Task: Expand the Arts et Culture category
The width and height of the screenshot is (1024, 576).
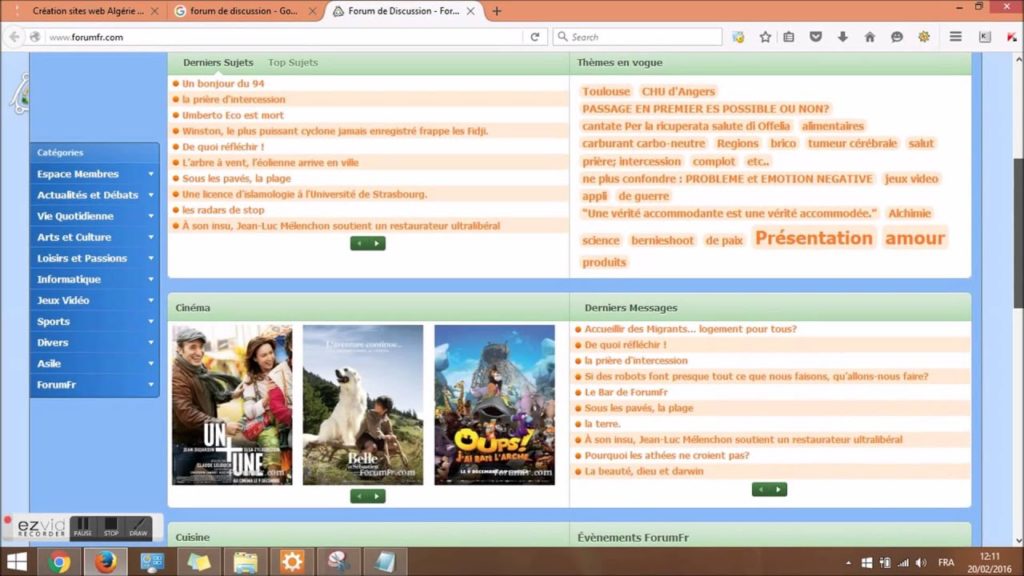Action: tap(95, 237)
